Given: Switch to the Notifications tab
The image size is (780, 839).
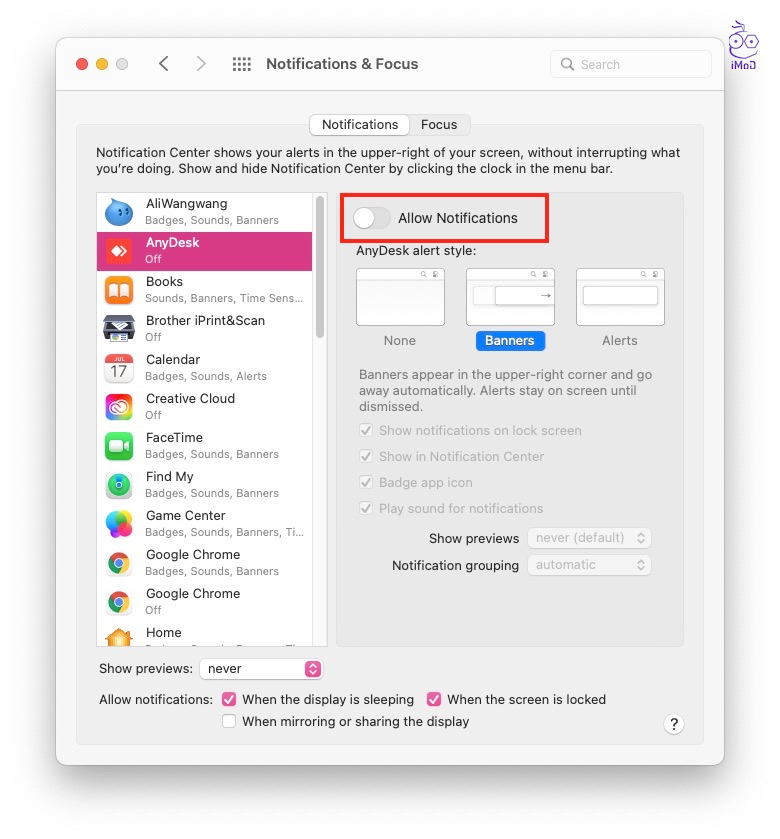Looking at the screenshot, I should 360,125.
